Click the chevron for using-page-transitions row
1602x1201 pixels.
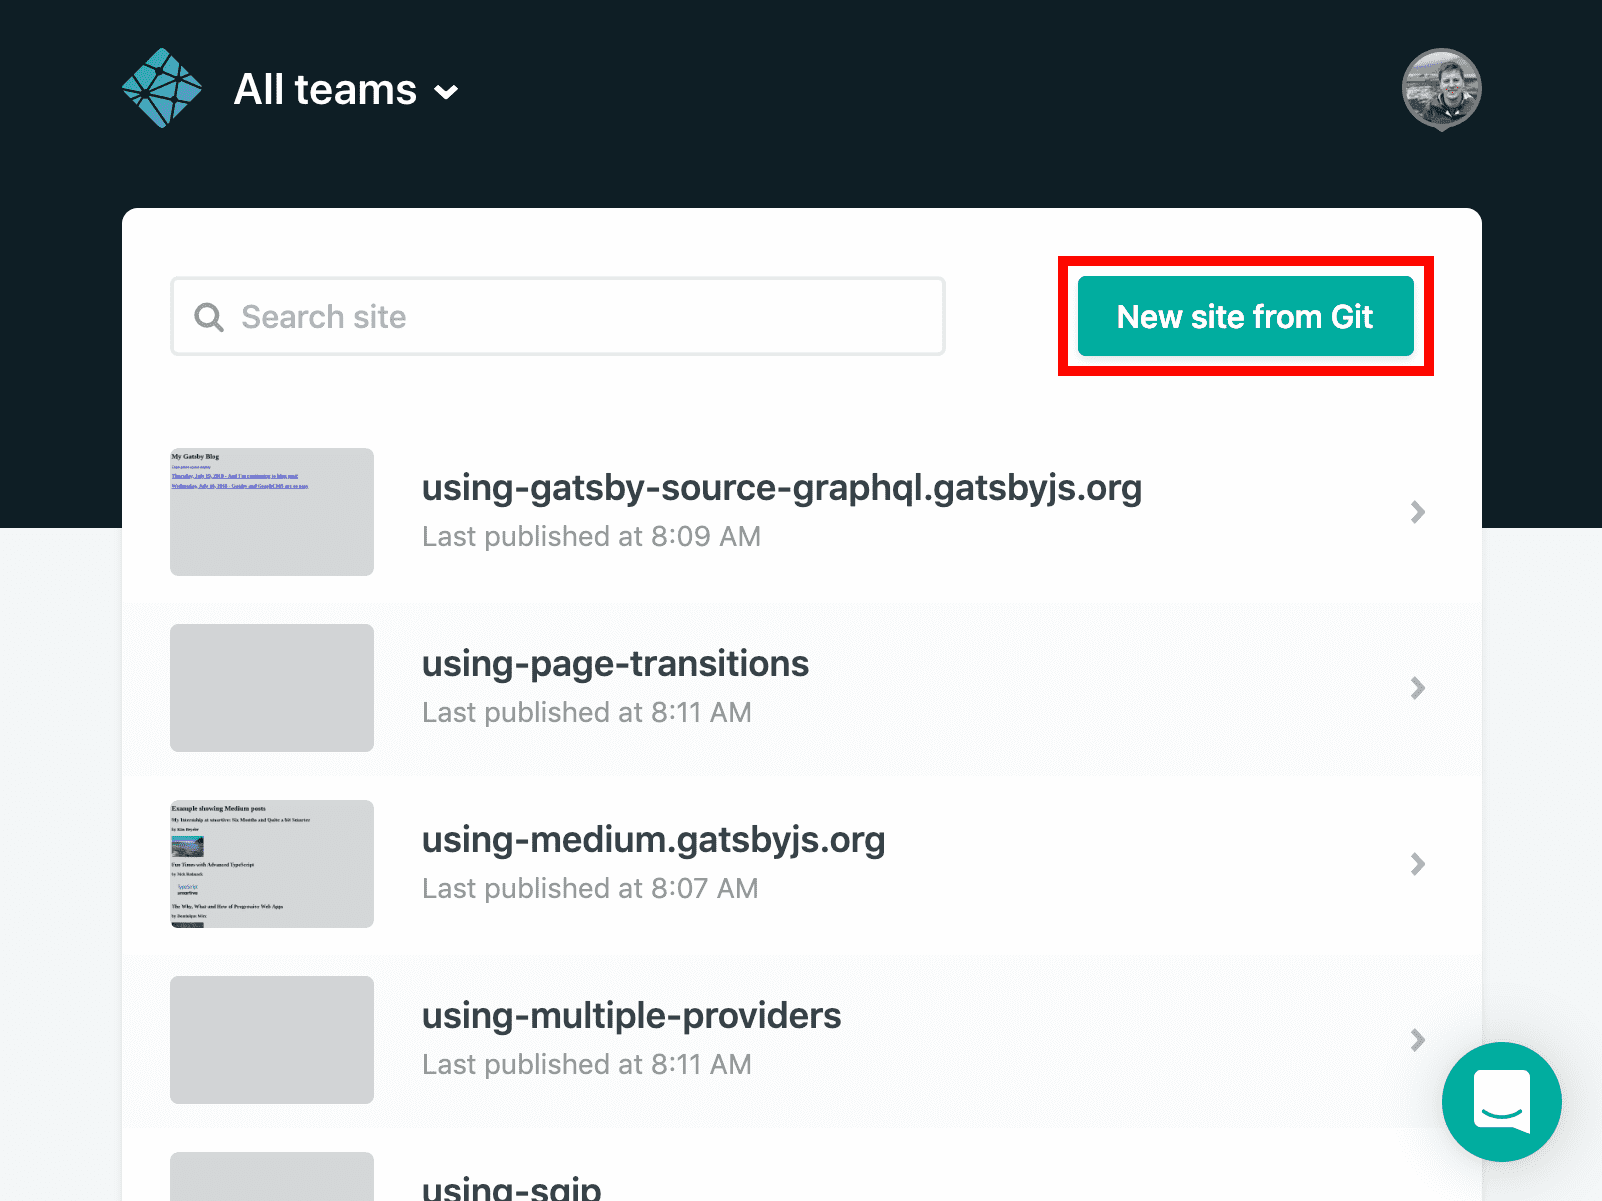1417,688
